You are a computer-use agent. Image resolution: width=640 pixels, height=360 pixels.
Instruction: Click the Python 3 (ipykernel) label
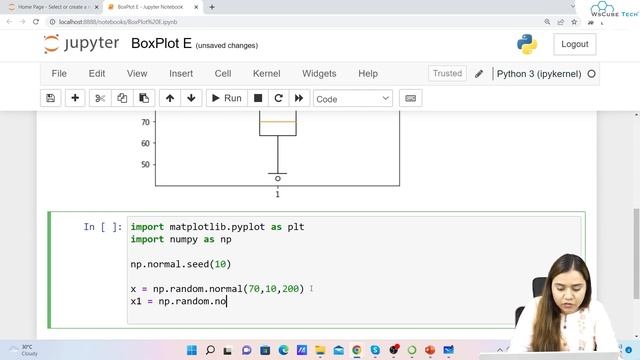coord(539,74)
